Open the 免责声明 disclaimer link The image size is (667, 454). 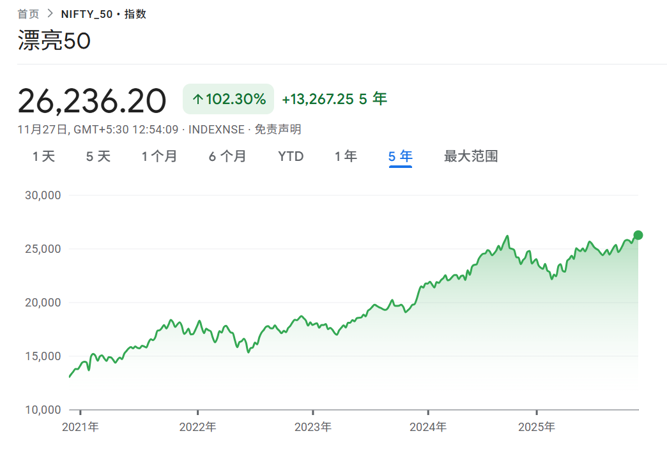pos(277,129)
